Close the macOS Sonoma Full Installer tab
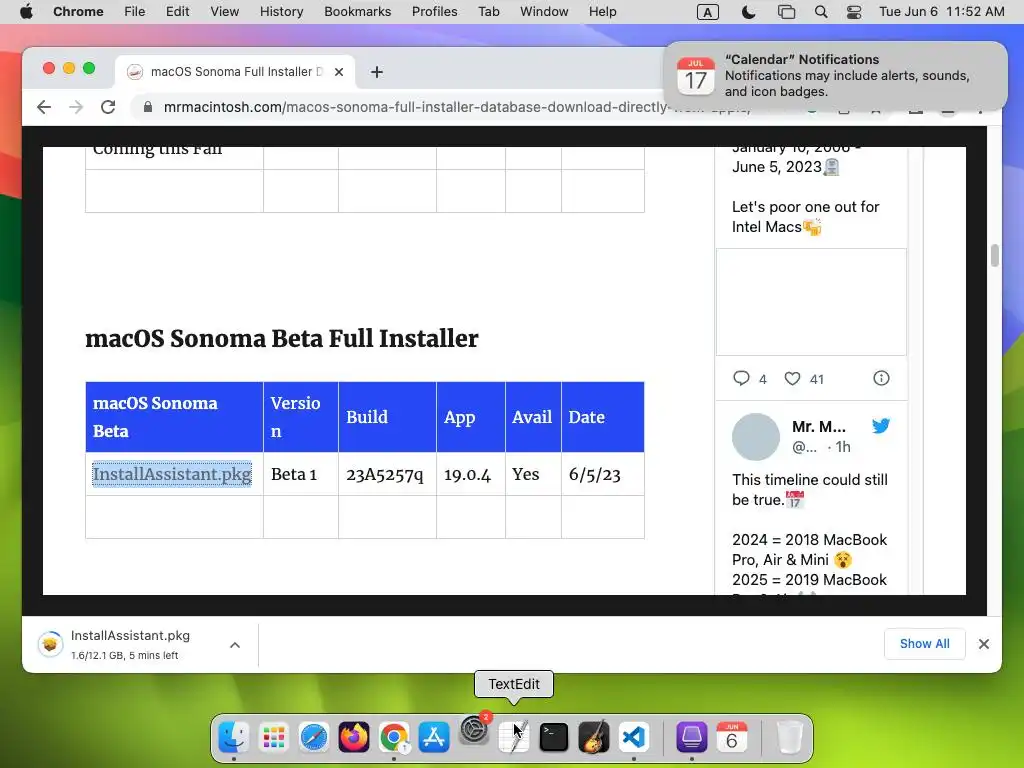1024x768 pixels. click(339, 72)
